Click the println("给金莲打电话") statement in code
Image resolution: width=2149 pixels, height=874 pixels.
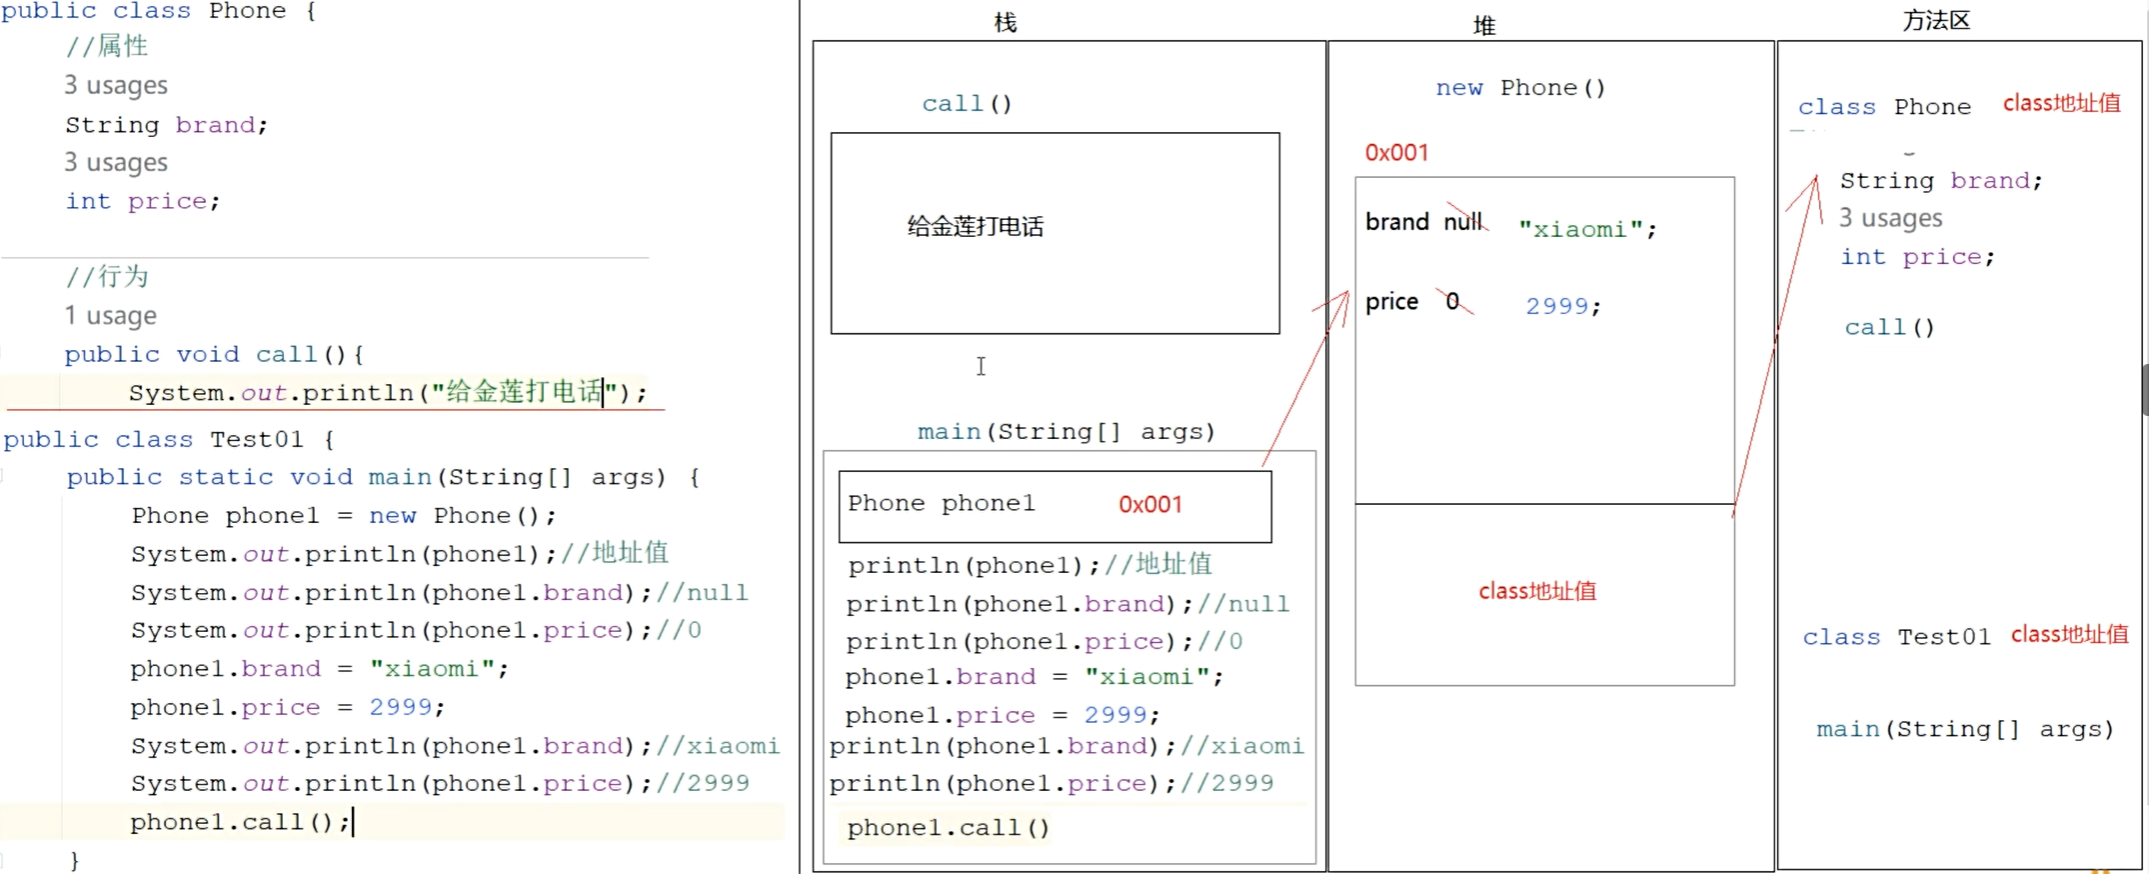tap(388, 392)
